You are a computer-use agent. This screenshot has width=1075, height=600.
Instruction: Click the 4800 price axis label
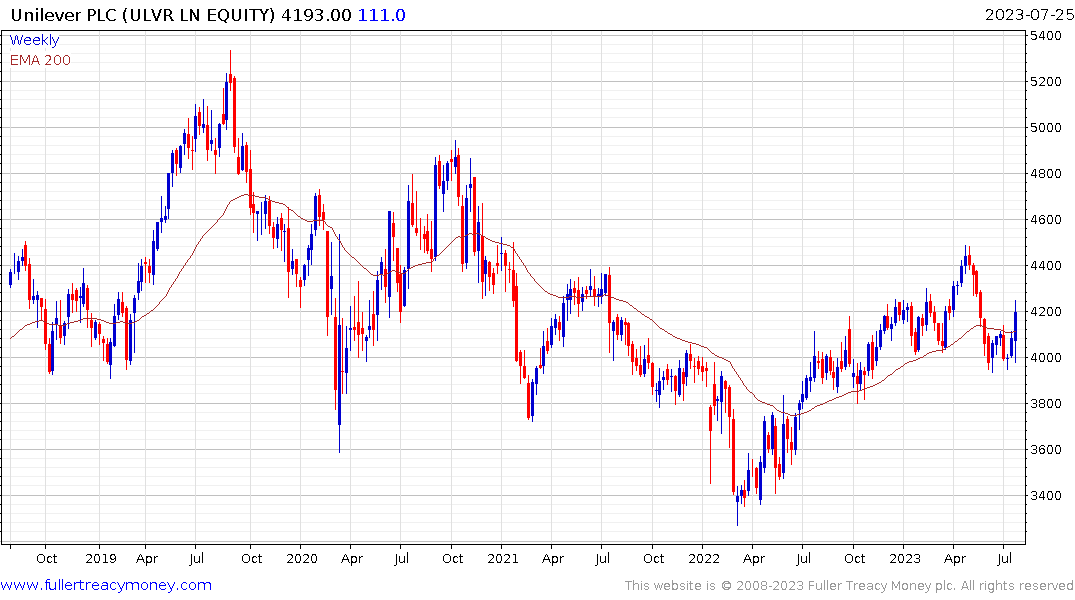pos(1046,173)
